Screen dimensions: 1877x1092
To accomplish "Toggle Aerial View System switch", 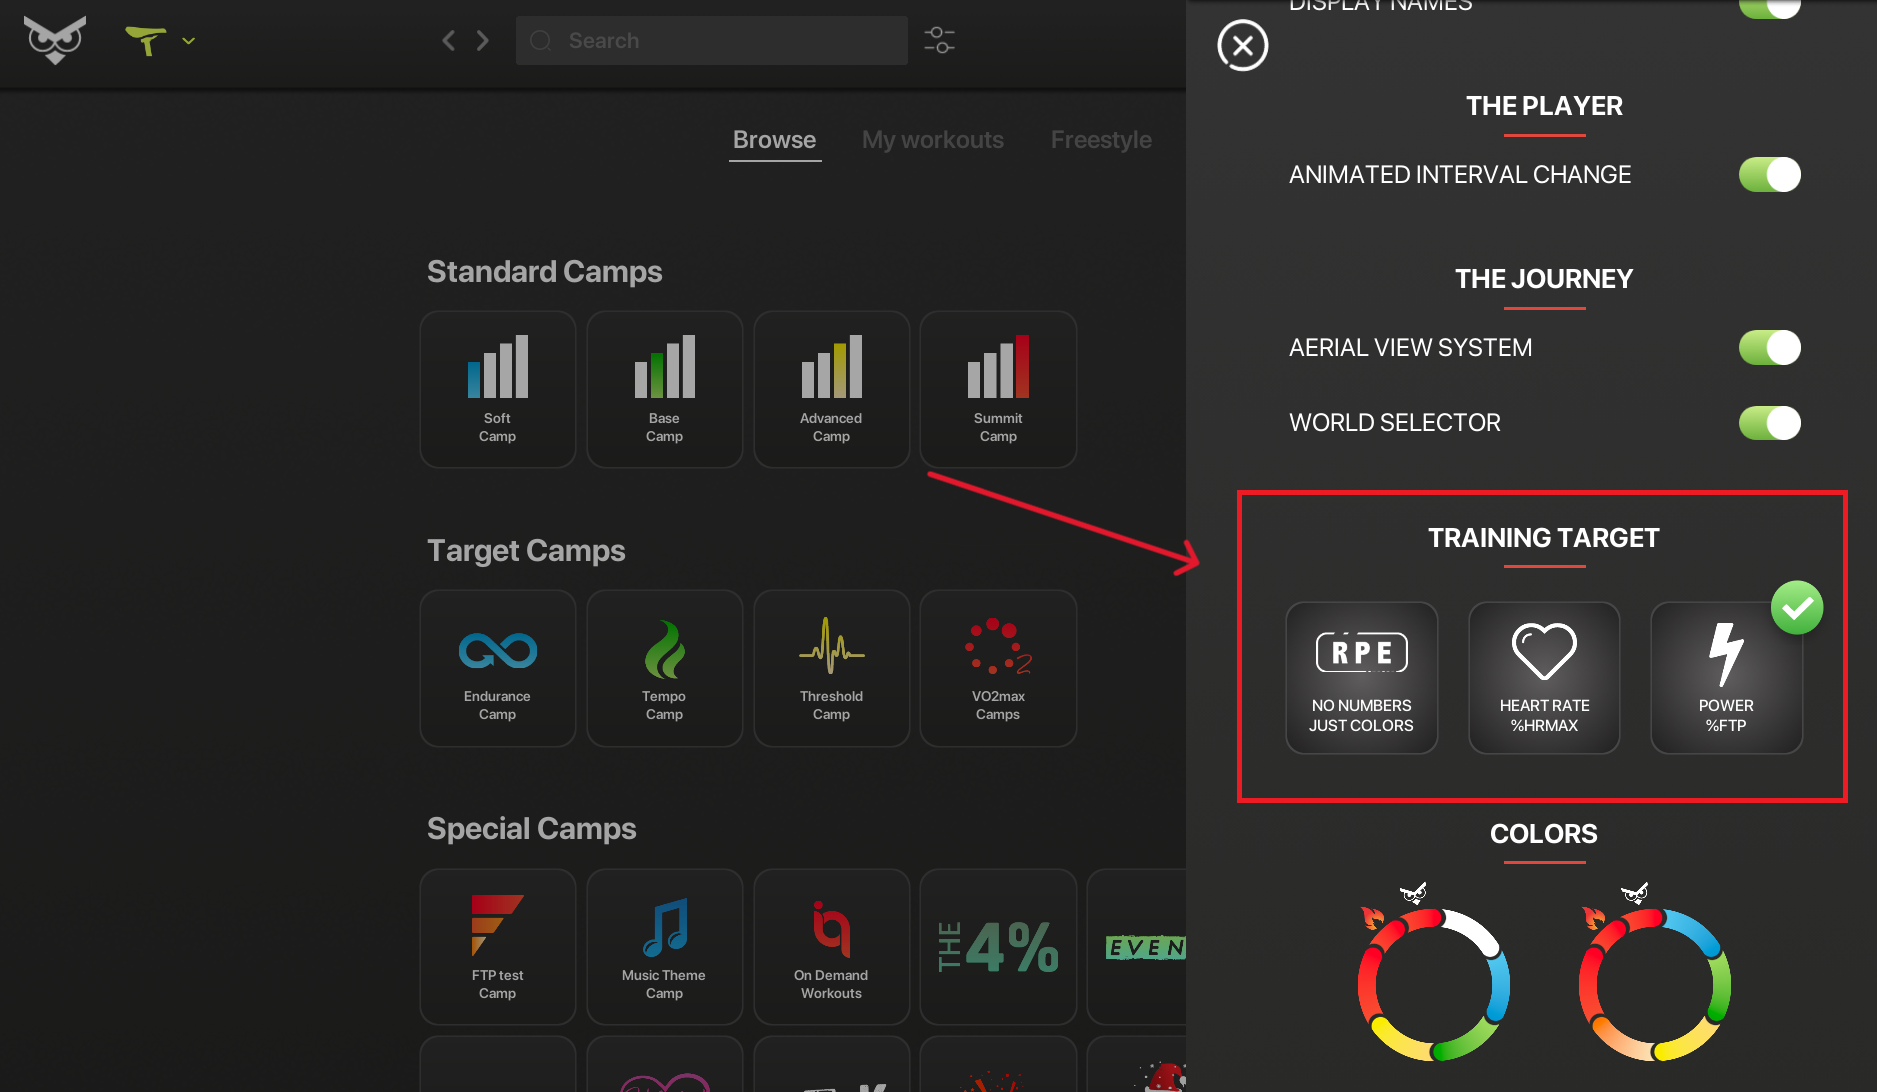I will tap(1769, 347).
